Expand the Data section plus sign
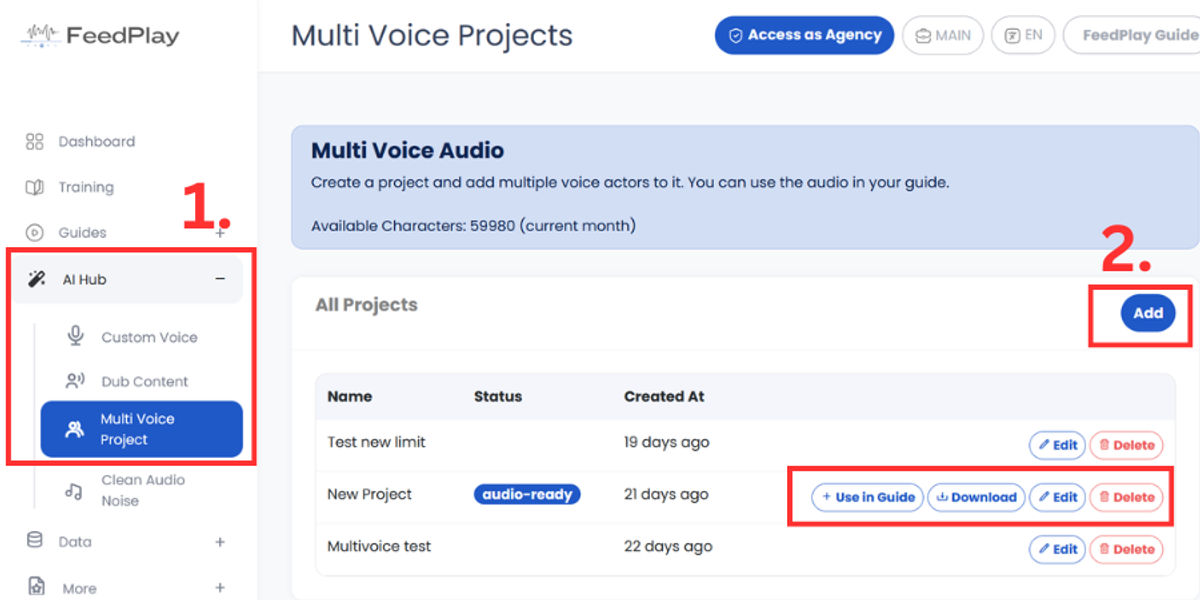Image resolution: width=1200 pixels, height=600 pixels. click(220, 542)
